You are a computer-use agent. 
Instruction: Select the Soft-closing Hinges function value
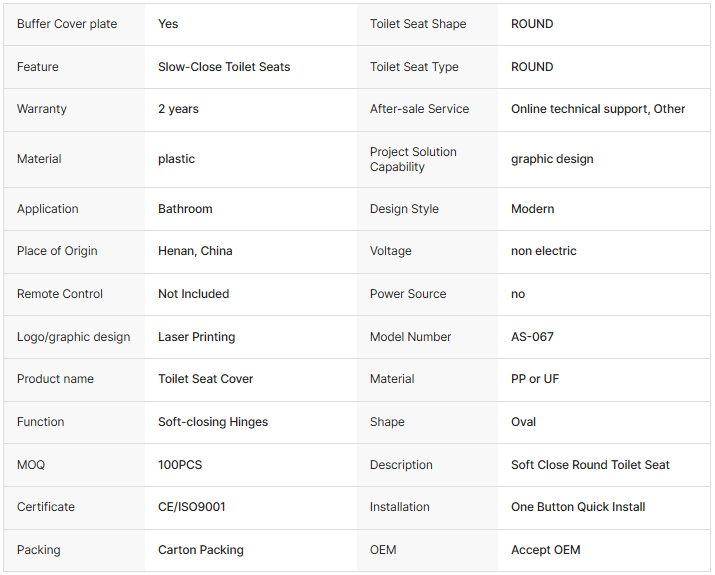(x=213, y=422)
